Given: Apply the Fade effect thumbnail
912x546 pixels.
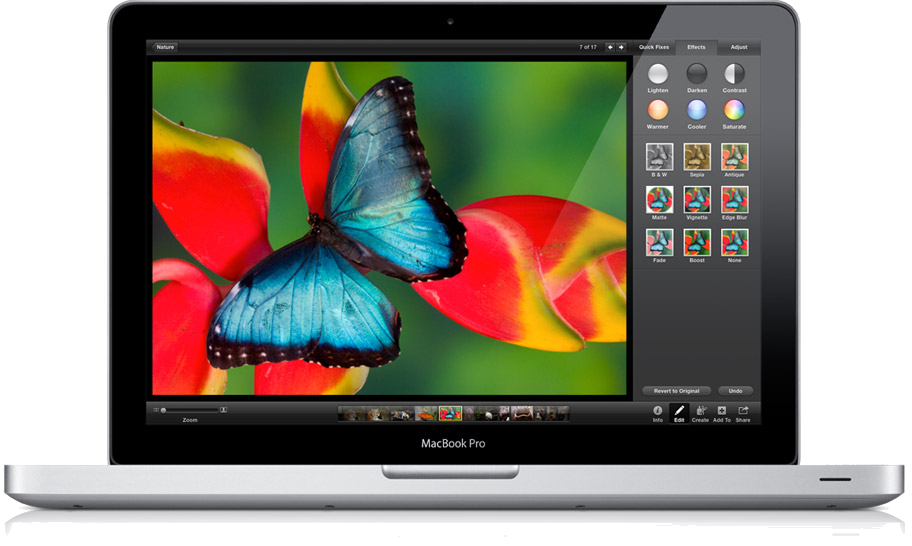Looking at the screenshot, I should (x=660, y=242).
